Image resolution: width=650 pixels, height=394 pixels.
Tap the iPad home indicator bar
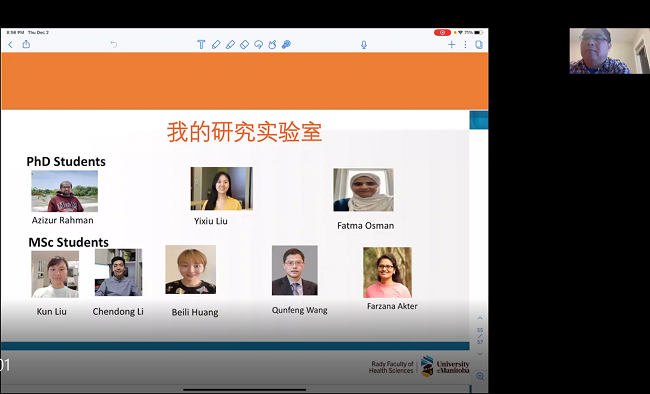[x=245, y=390]
